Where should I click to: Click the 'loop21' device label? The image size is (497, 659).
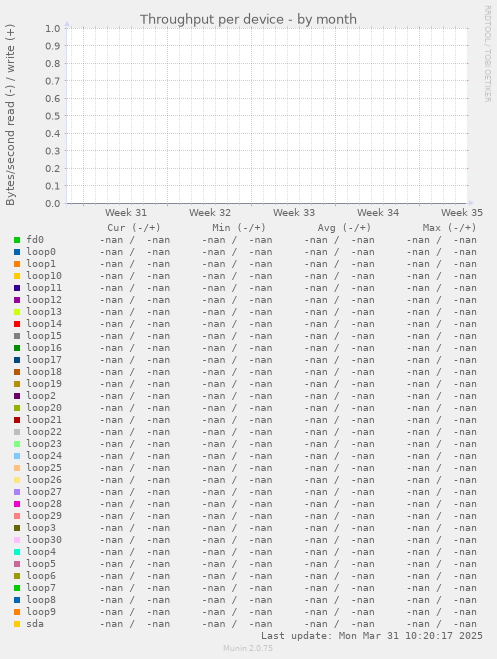click(44, 420)
